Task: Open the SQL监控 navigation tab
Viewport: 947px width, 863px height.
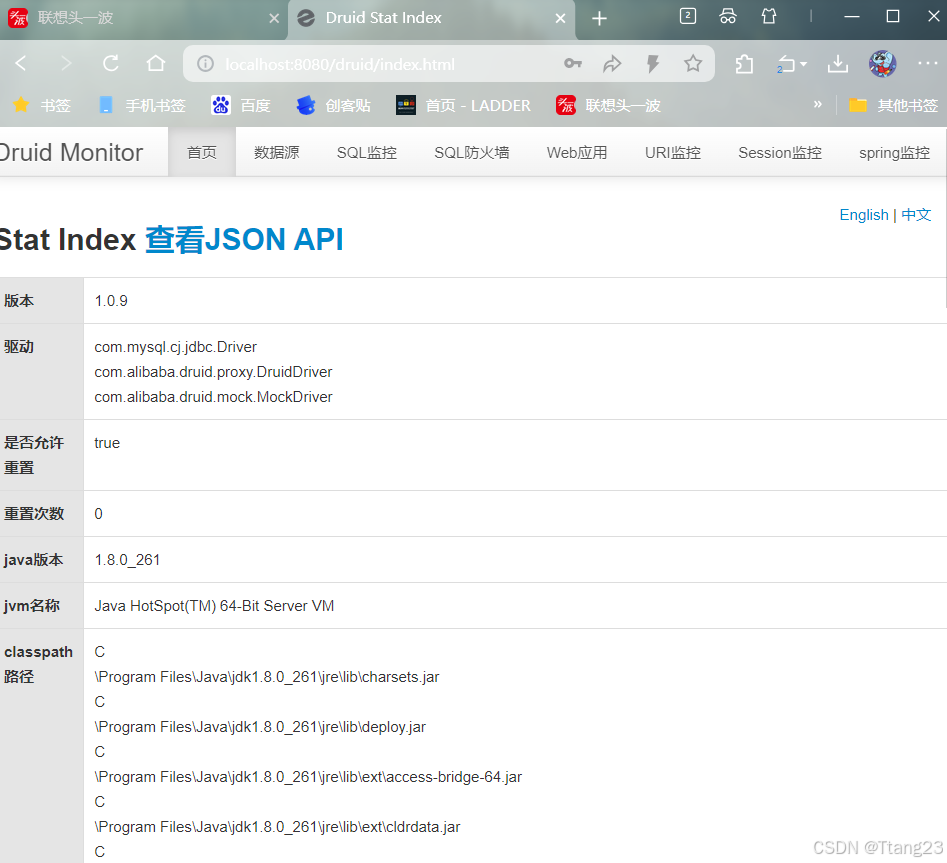Action: click(367, 152)
